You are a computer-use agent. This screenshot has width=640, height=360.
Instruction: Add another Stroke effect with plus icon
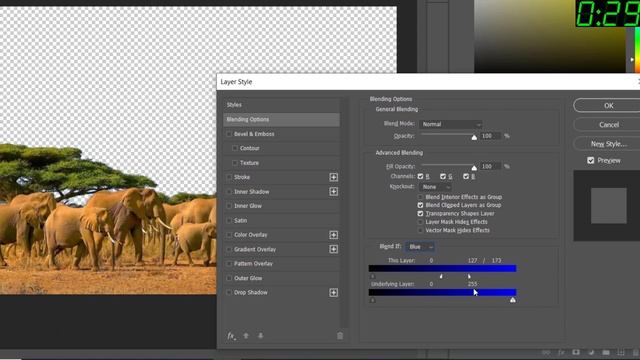tap(333, 177)
